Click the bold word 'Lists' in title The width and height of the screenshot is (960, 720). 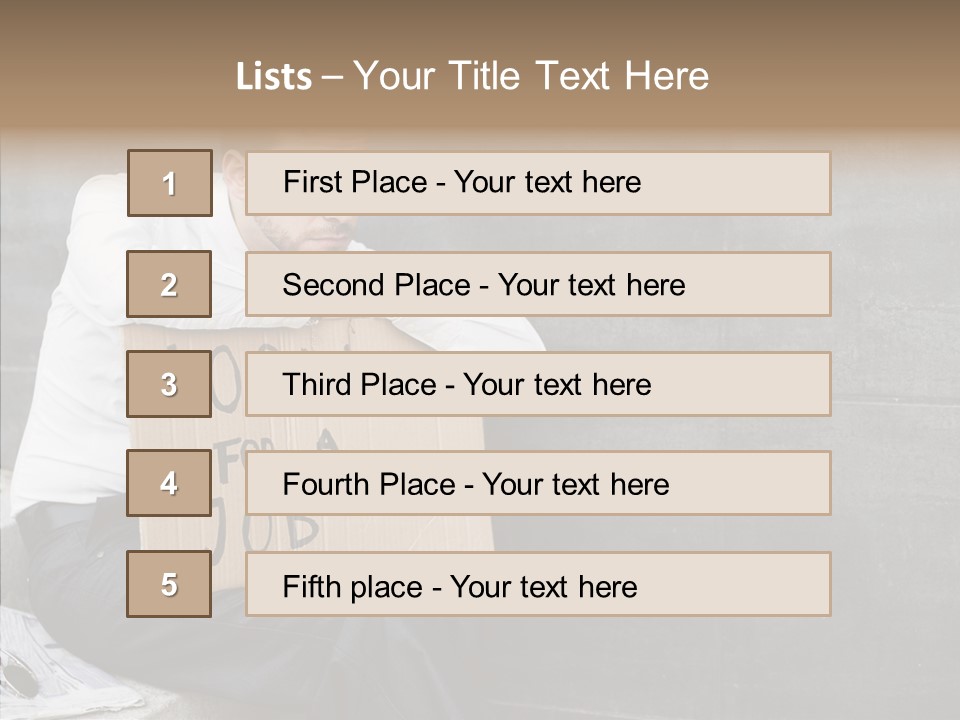point(274,77)
